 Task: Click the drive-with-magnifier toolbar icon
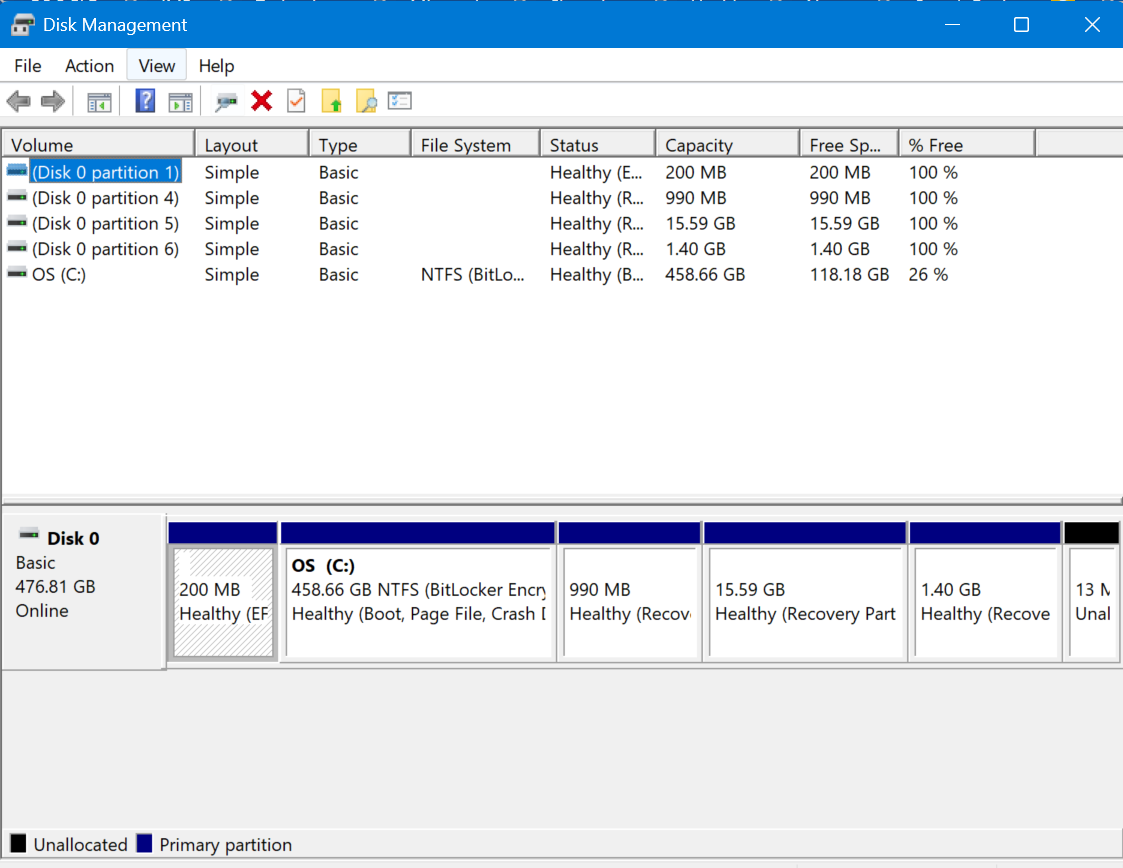(x=226, y=100)
